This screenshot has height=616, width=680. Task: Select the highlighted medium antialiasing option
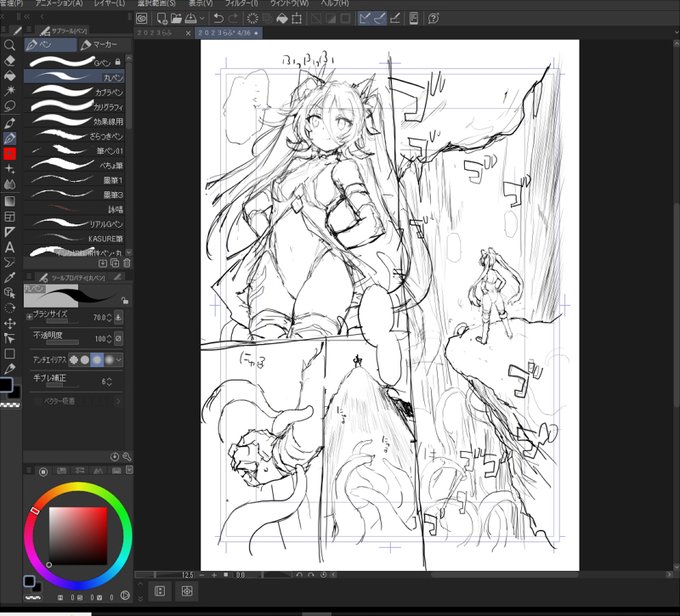pos(97,360)
